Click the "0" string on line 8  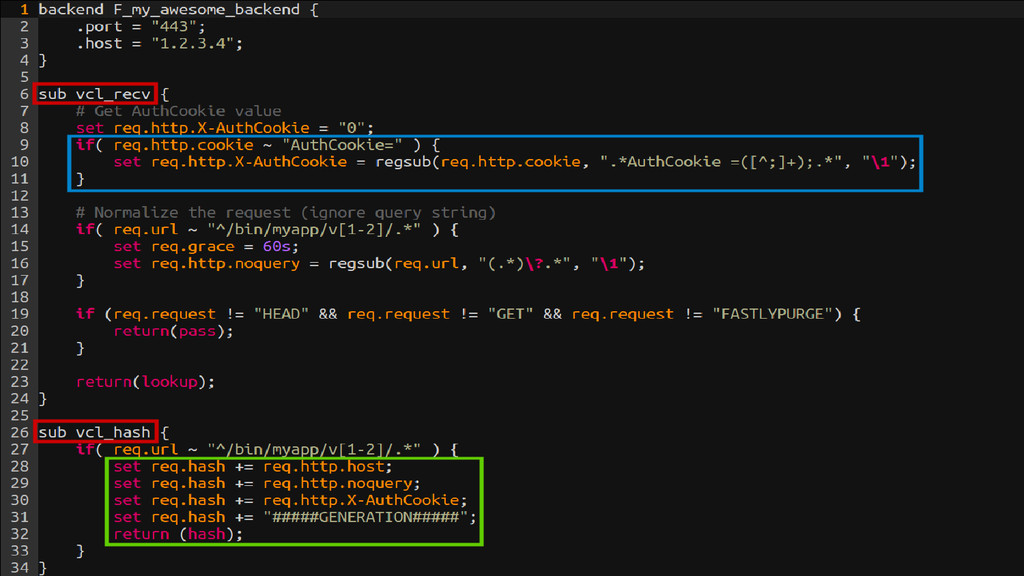[351, 128]
